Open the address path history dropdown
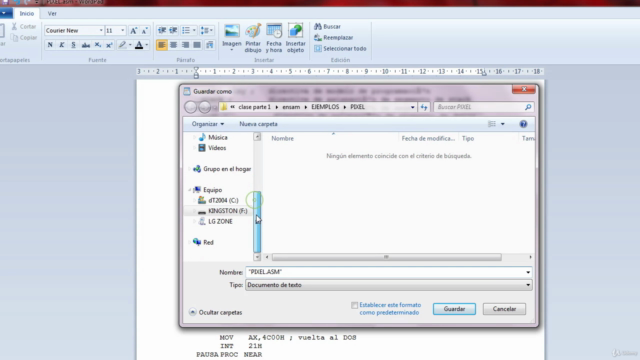The height and width of the screenshot is (360, 640). pyautogui.click(x=413, y=107)
